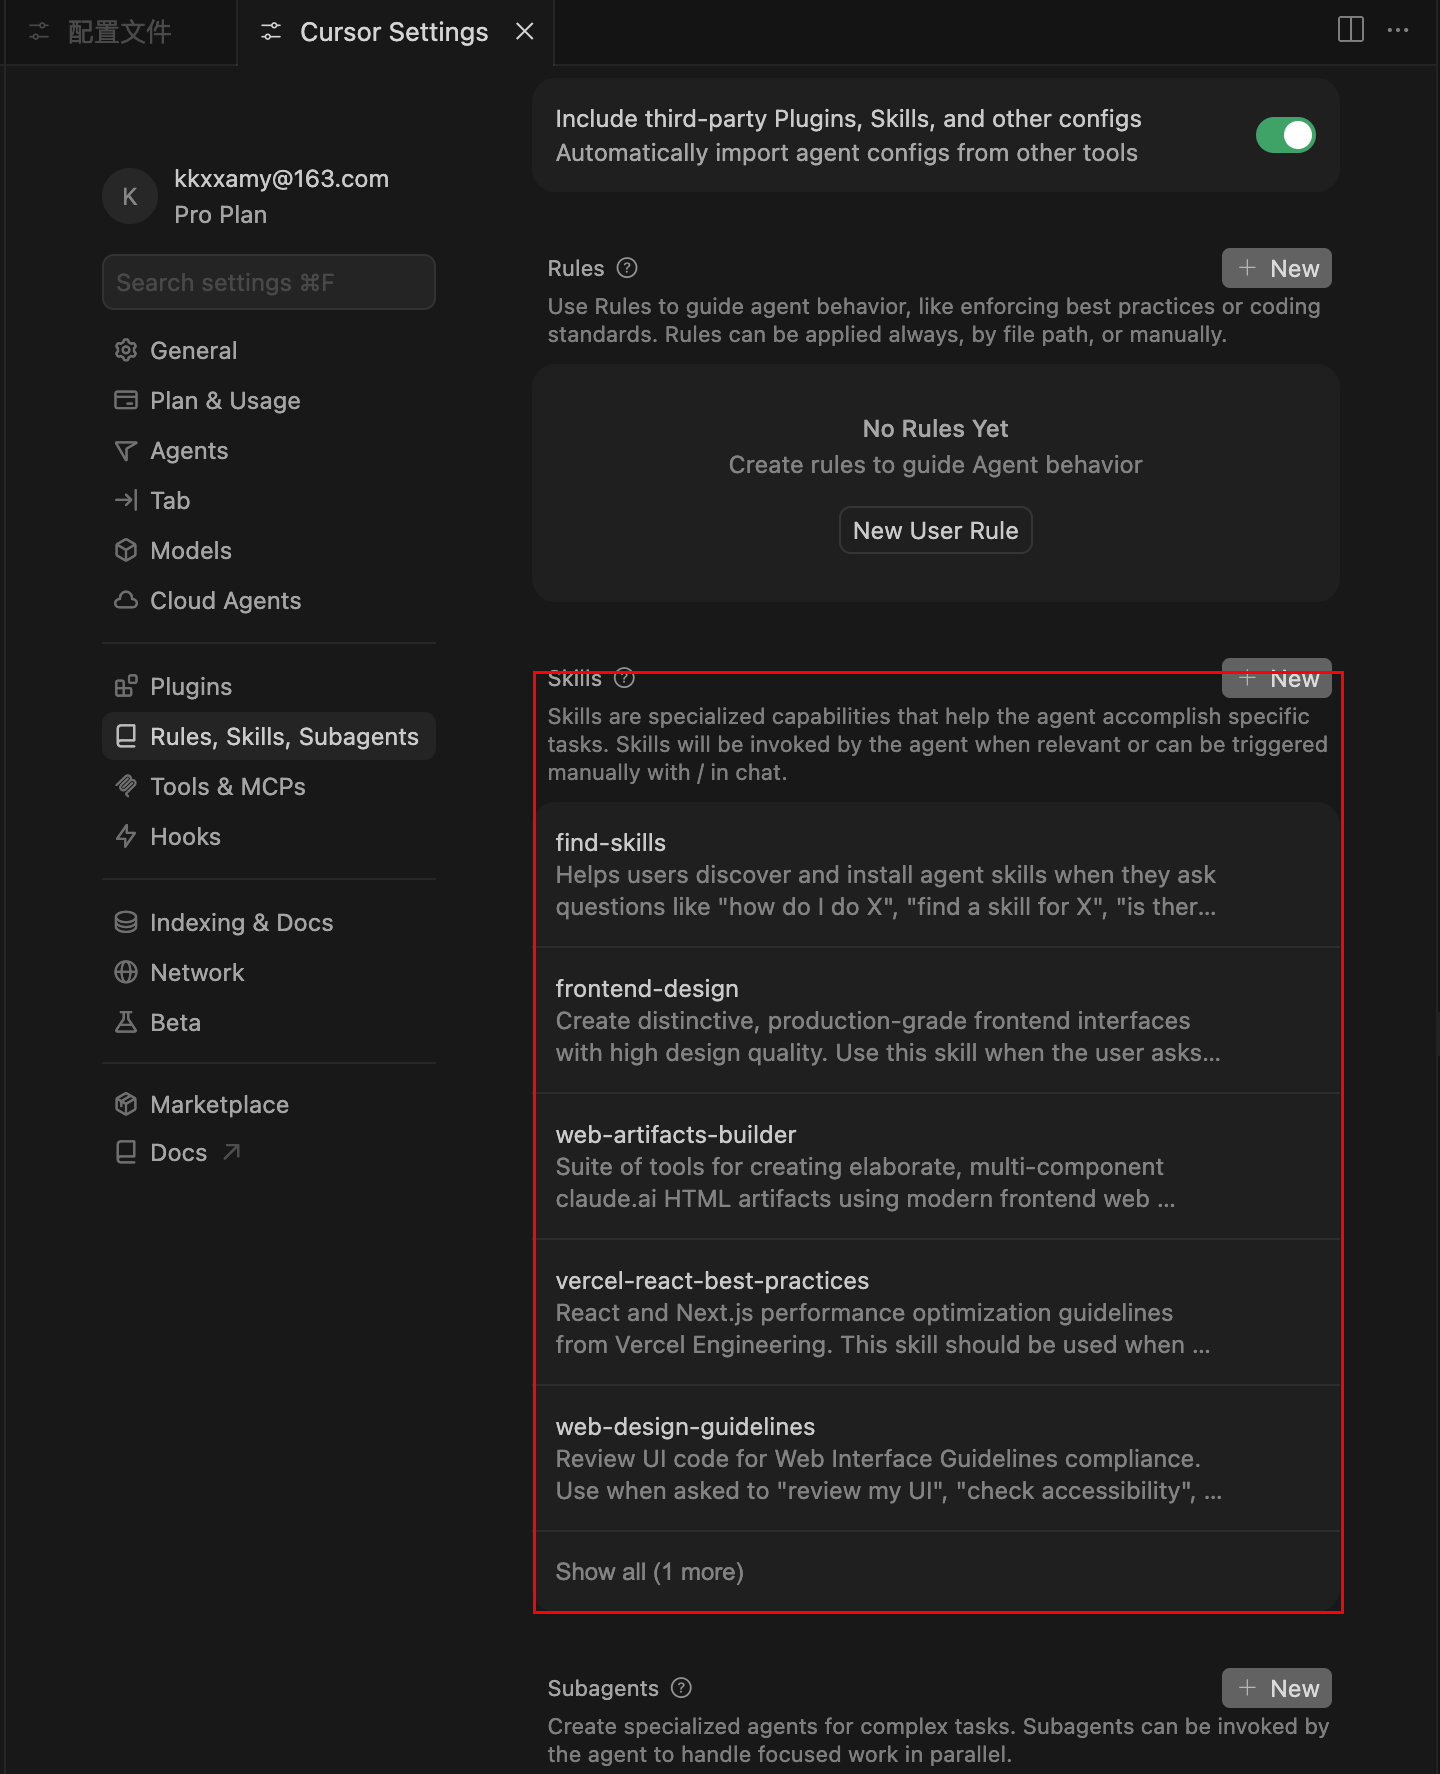Image resolution: width=1440 pixels, height=1774 pixels.
Task: Open Marketplace section
Action: point(269,1105)
